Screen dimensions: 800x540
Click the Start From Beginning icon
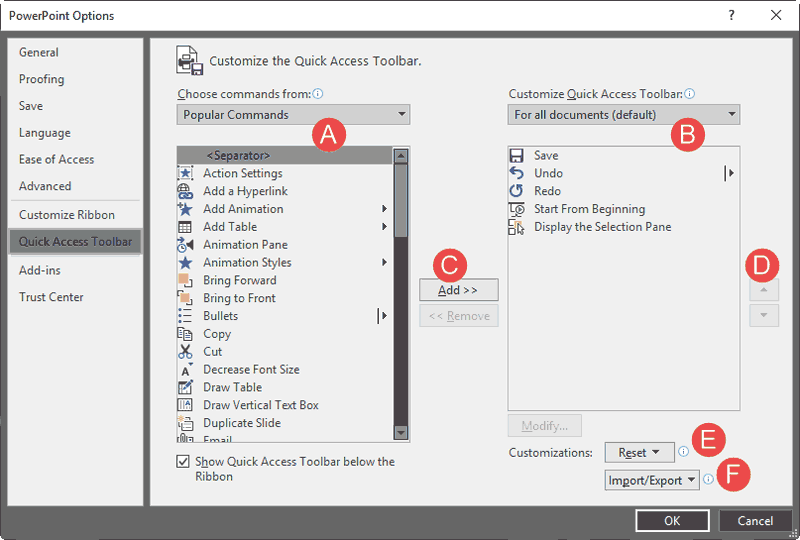(x=516, y=209)
